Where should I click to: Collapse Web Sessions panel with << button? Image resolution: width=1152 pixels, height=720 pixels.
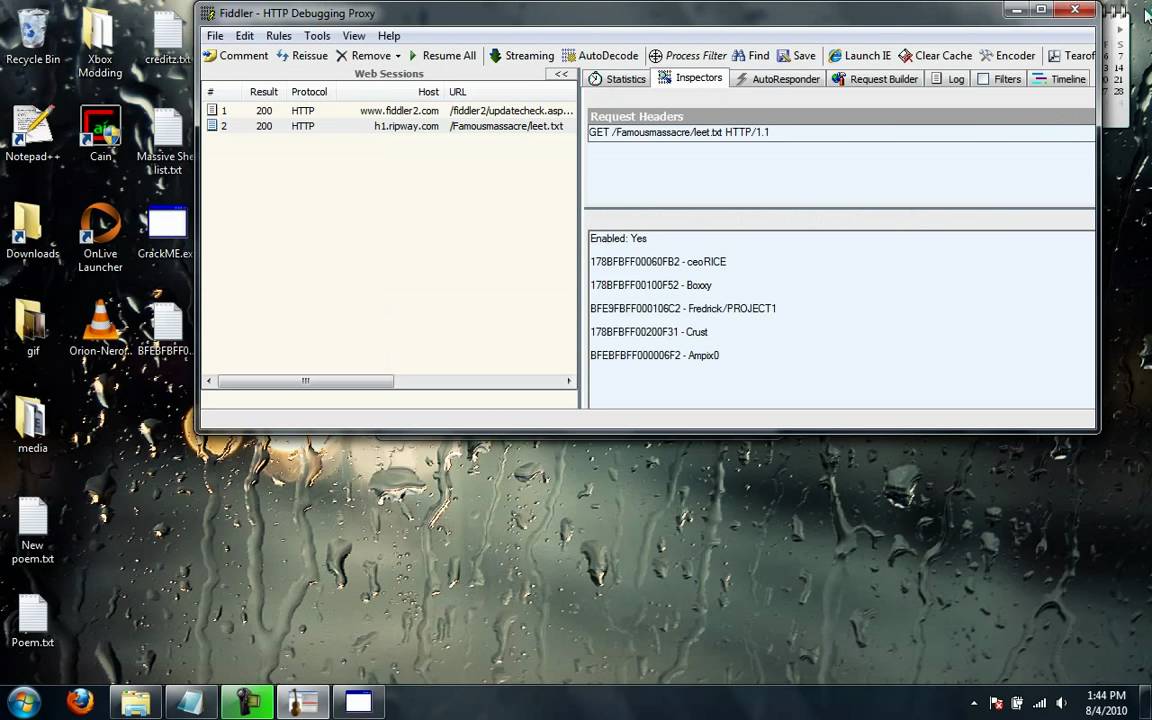[x=561, y=74]
